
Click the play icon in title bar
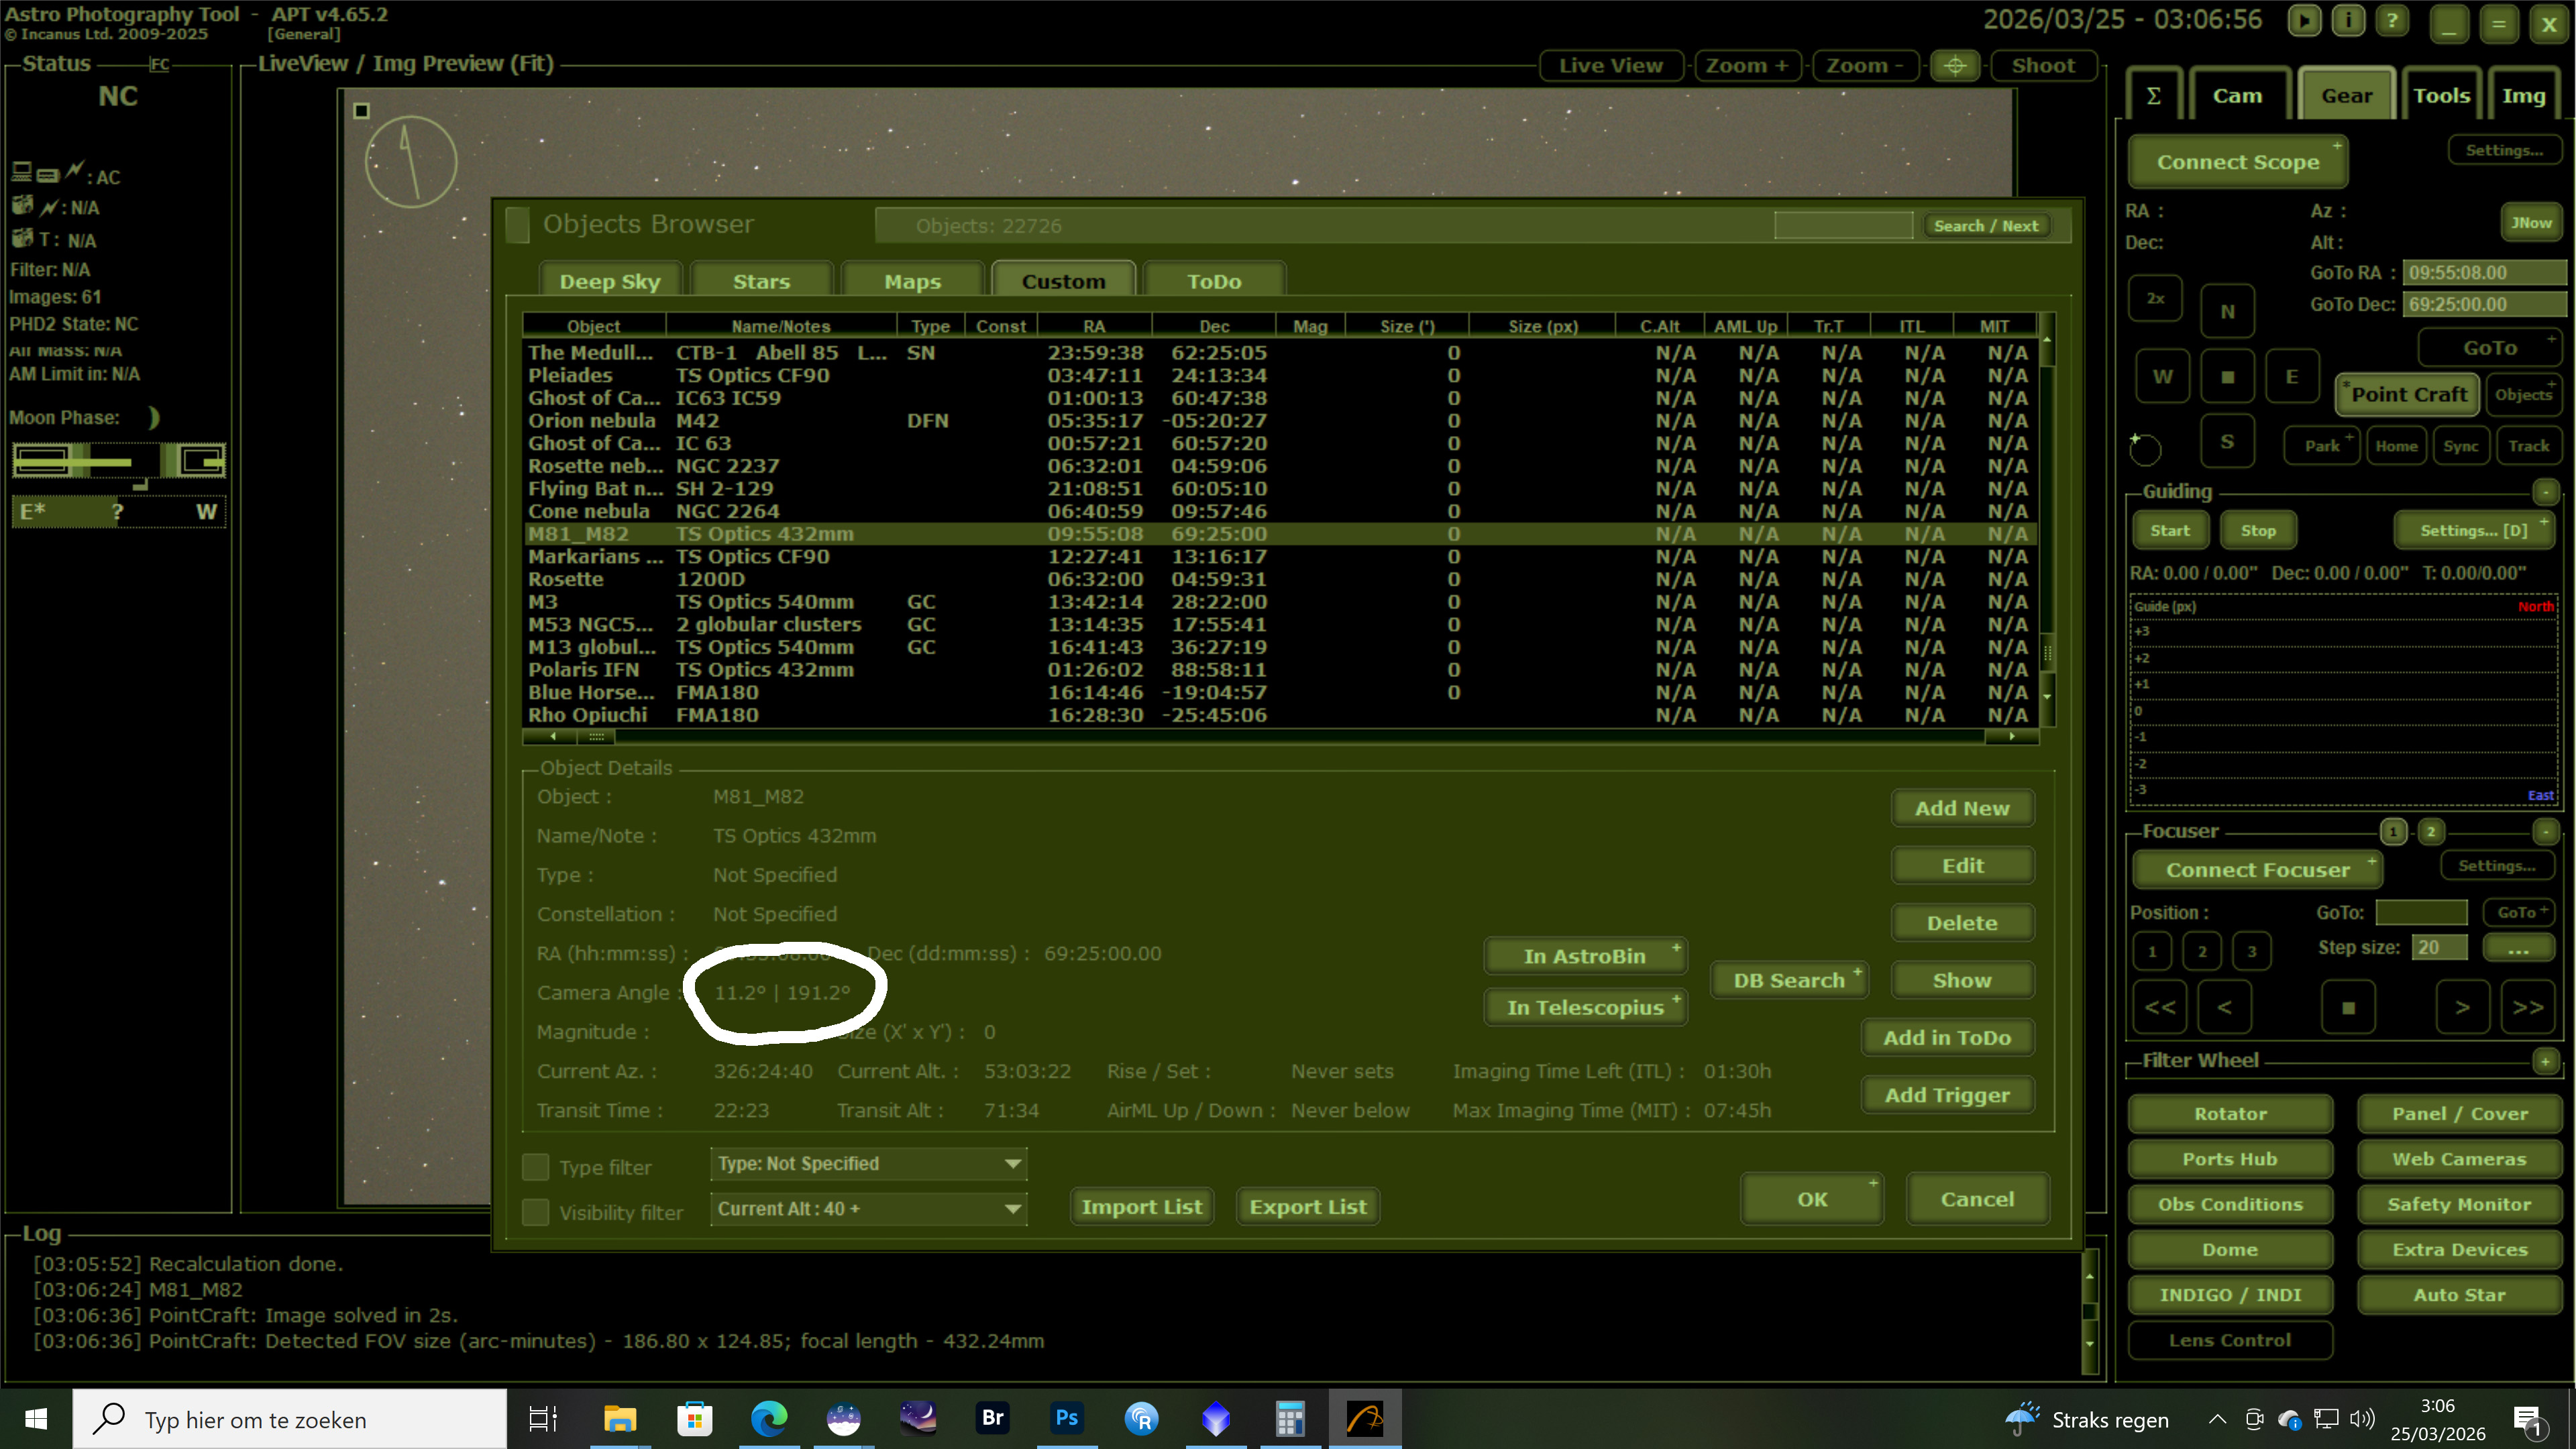coord(2304,21)
